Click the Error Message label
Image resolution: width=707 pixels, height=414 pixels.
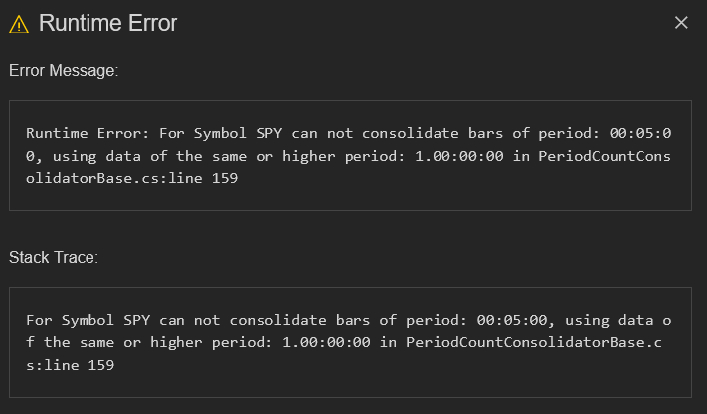(64, 71)
